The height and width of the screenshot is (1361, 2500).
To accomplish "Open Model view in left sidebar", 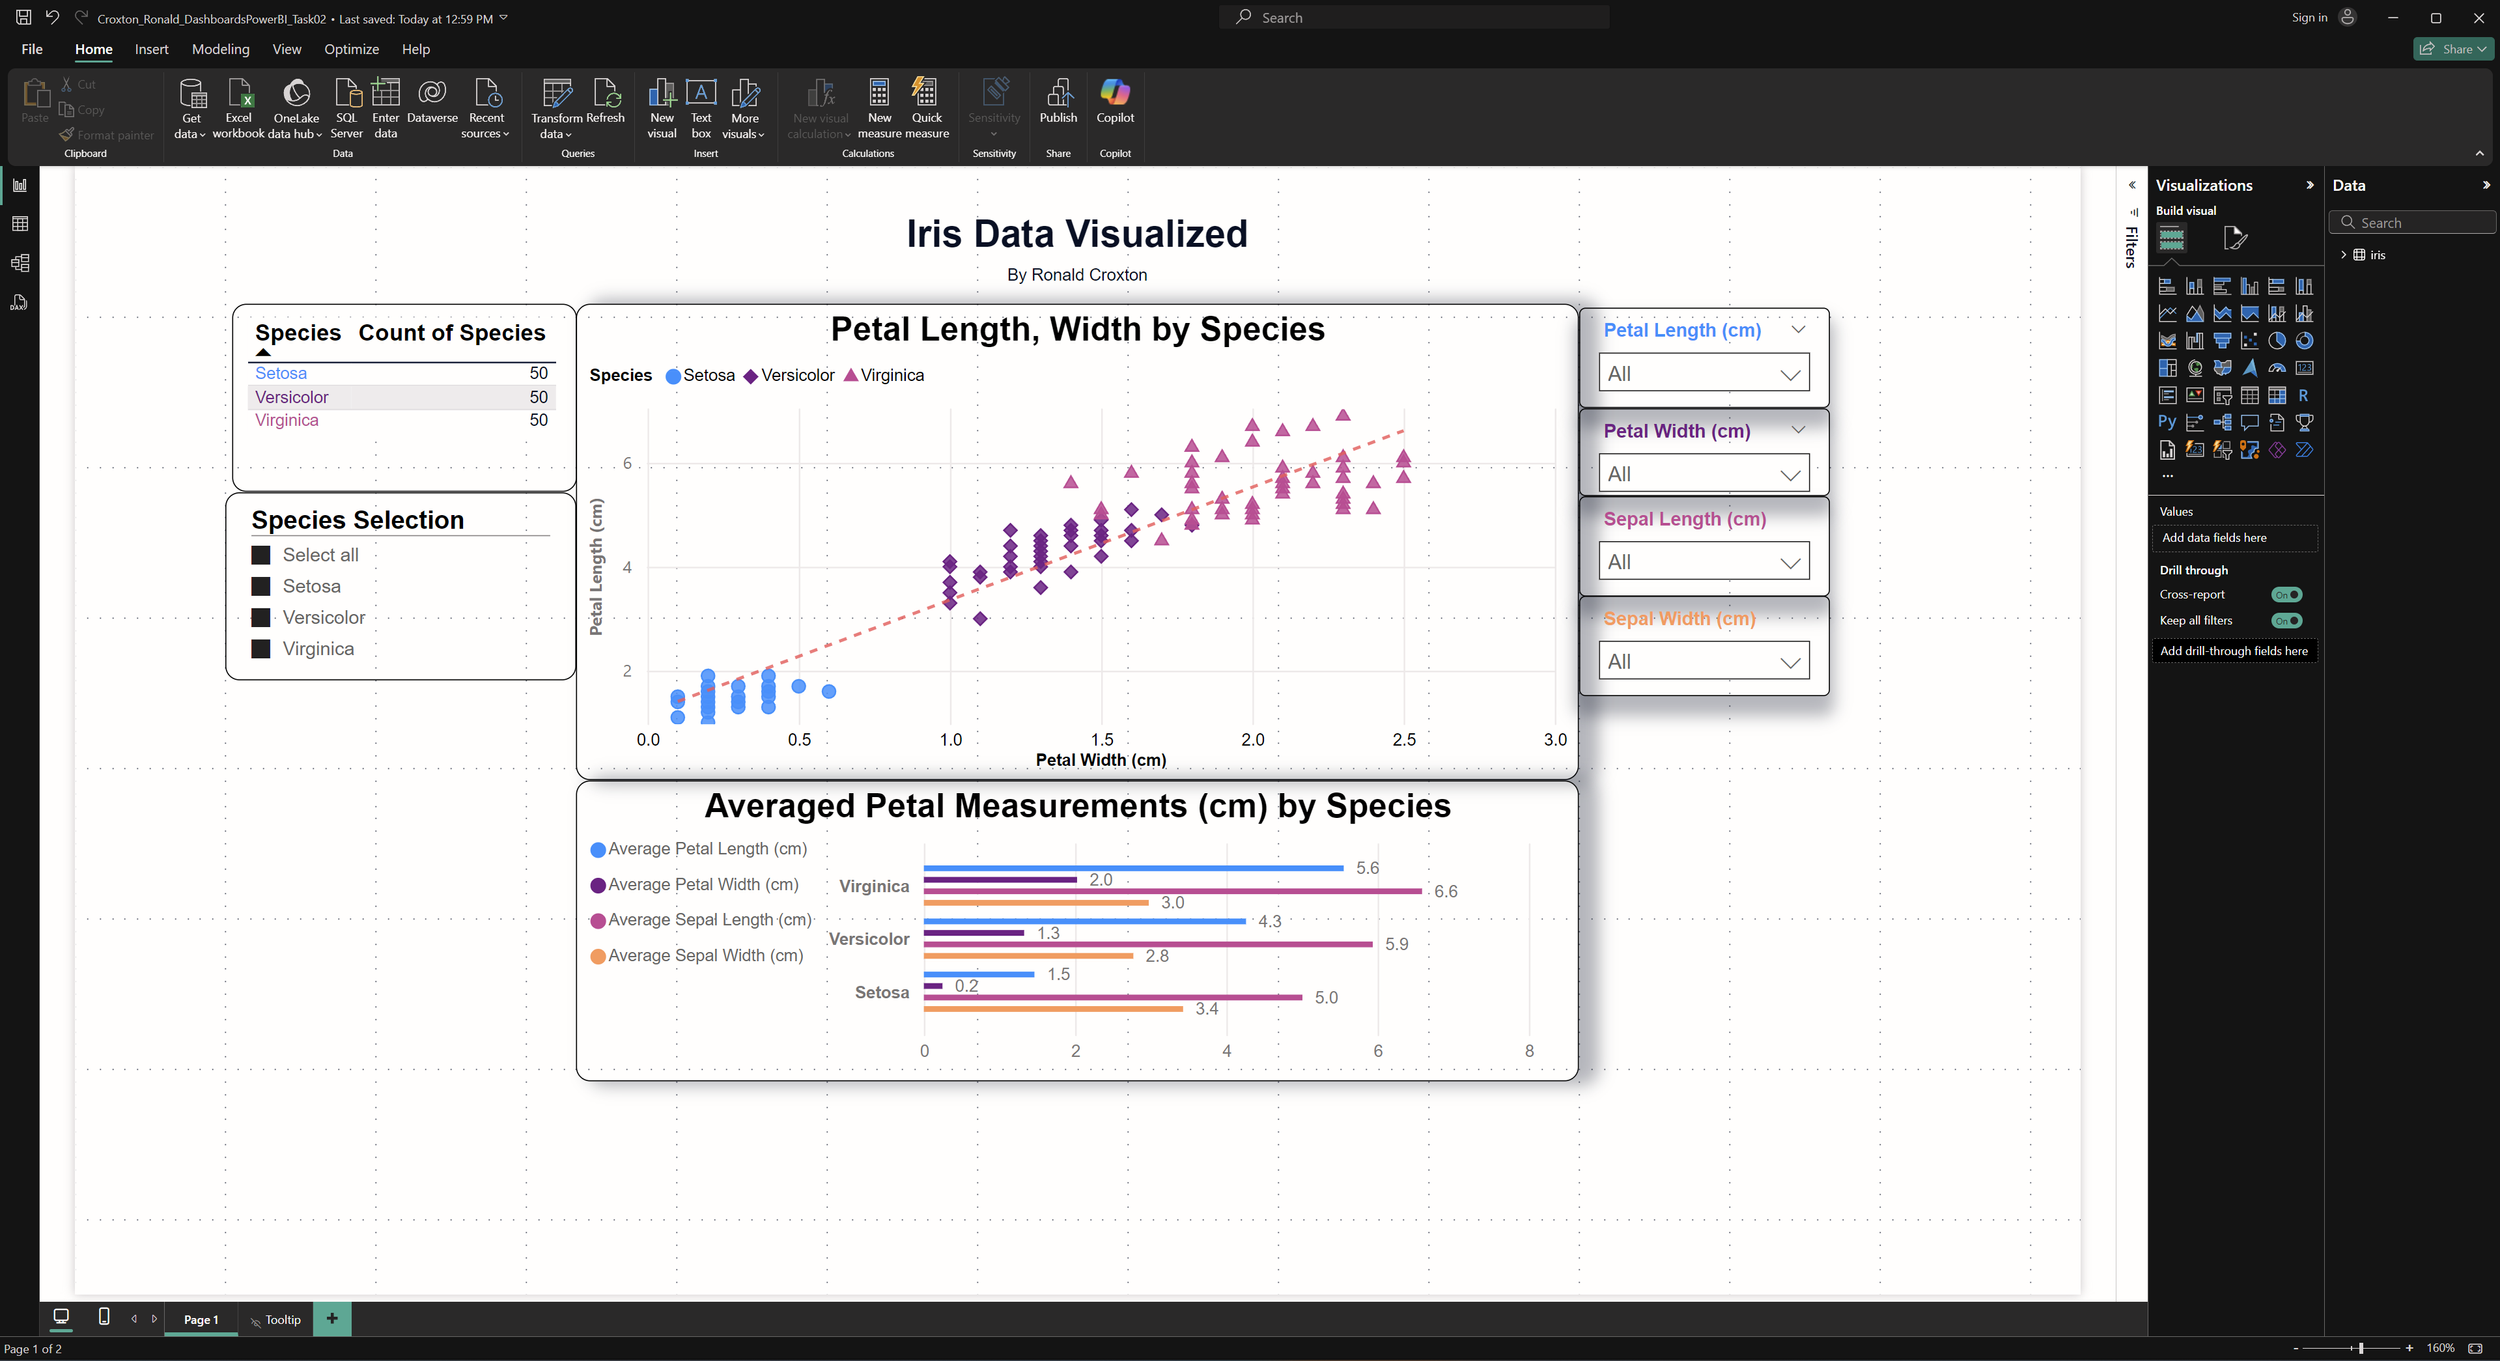I will click(20, 263).
